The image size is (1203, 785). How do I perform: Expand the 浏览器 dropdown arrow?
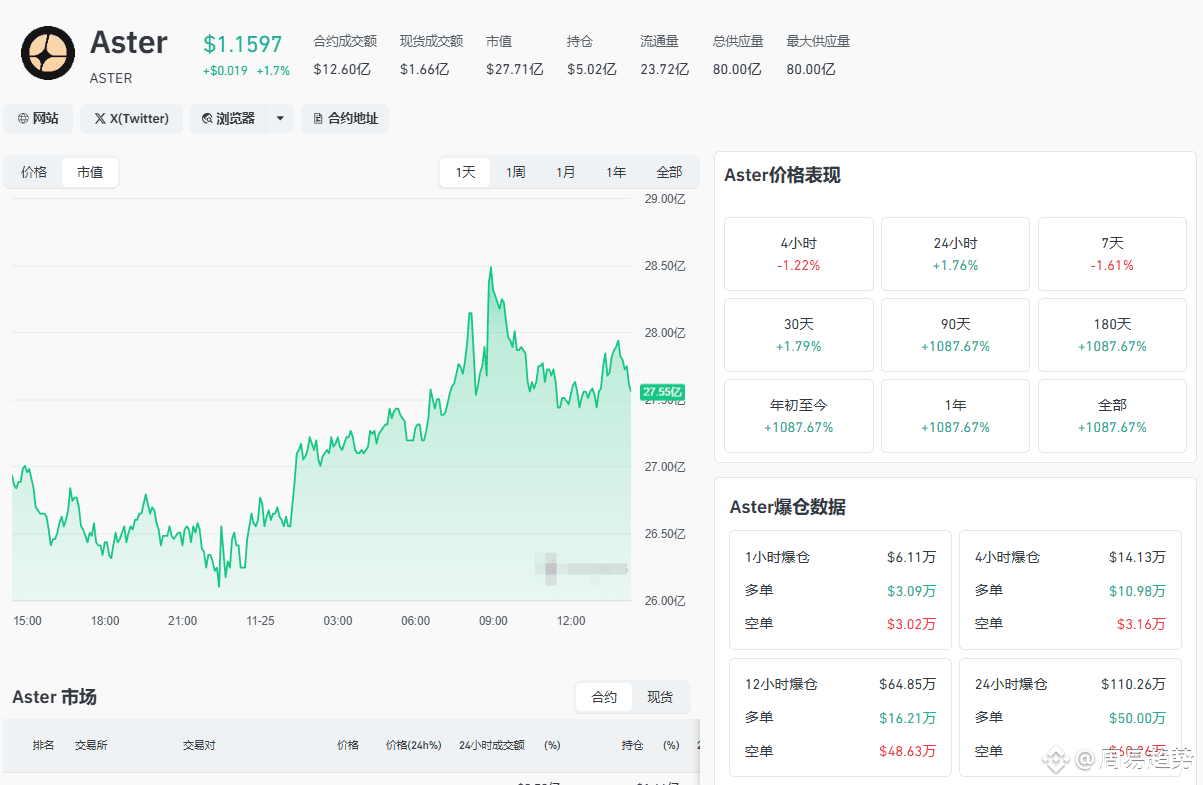tap(280, 119)
